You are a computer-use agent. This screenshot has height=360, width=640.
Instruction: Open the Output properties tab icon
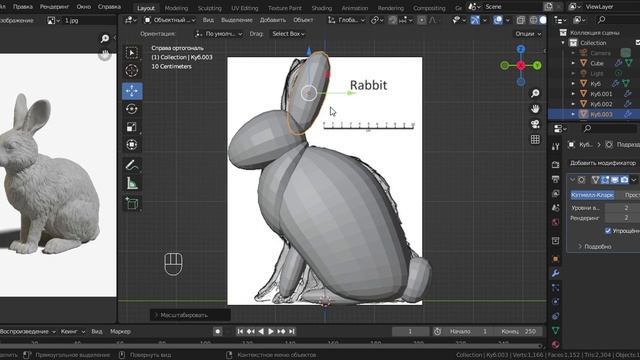(556, 179)
